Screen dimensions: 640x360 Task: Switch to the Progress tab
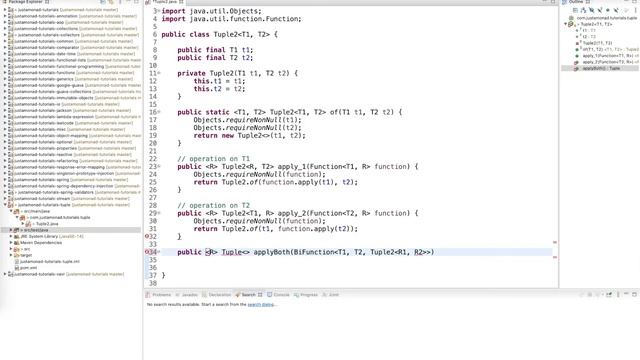point(306,295)
